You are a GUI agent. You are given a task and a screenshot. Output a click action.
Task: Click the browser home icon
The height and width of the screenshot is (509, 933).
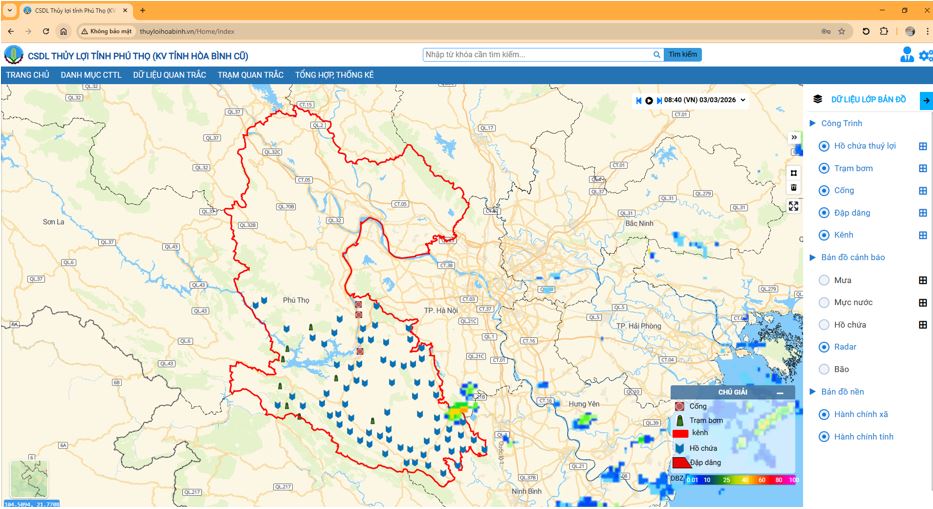pos(64,31)
